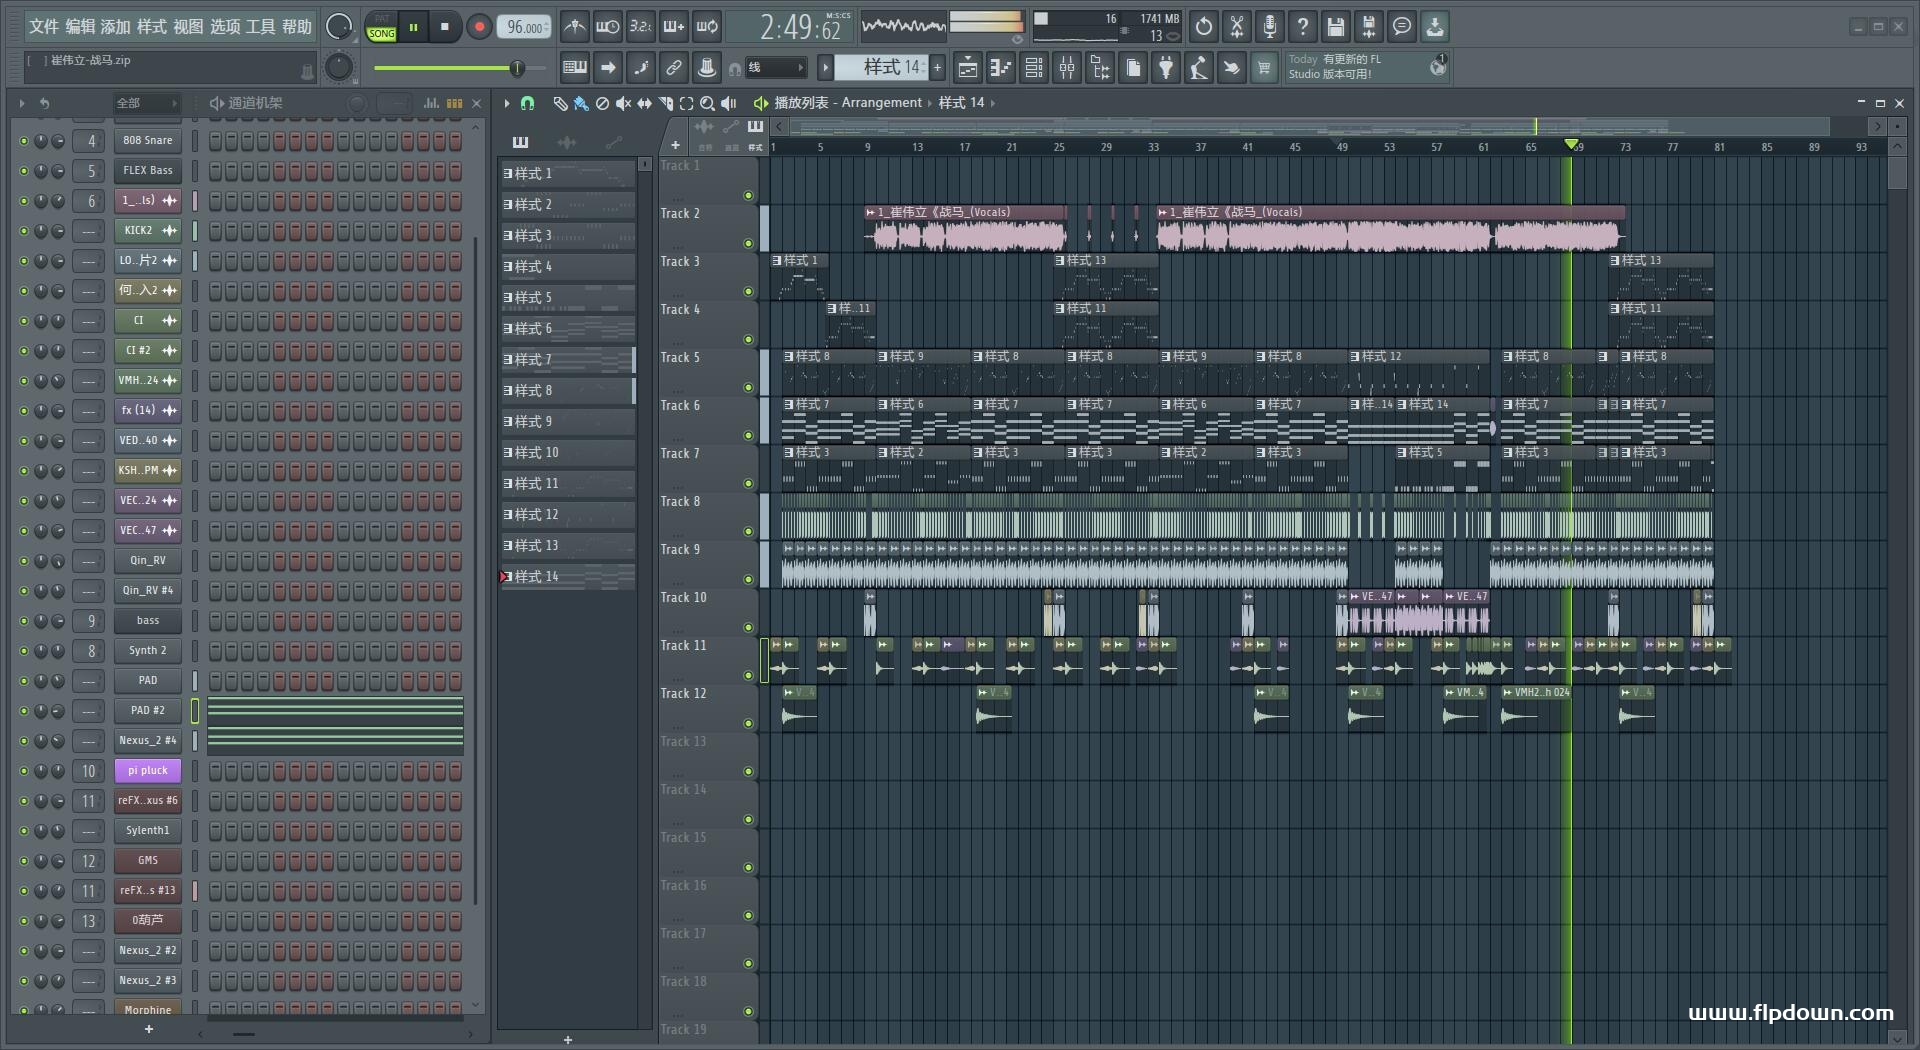Viewport: 1920px width, 1050px height.
Task: Select the Playback speaker tool in playlist
Action: point(729,103)
